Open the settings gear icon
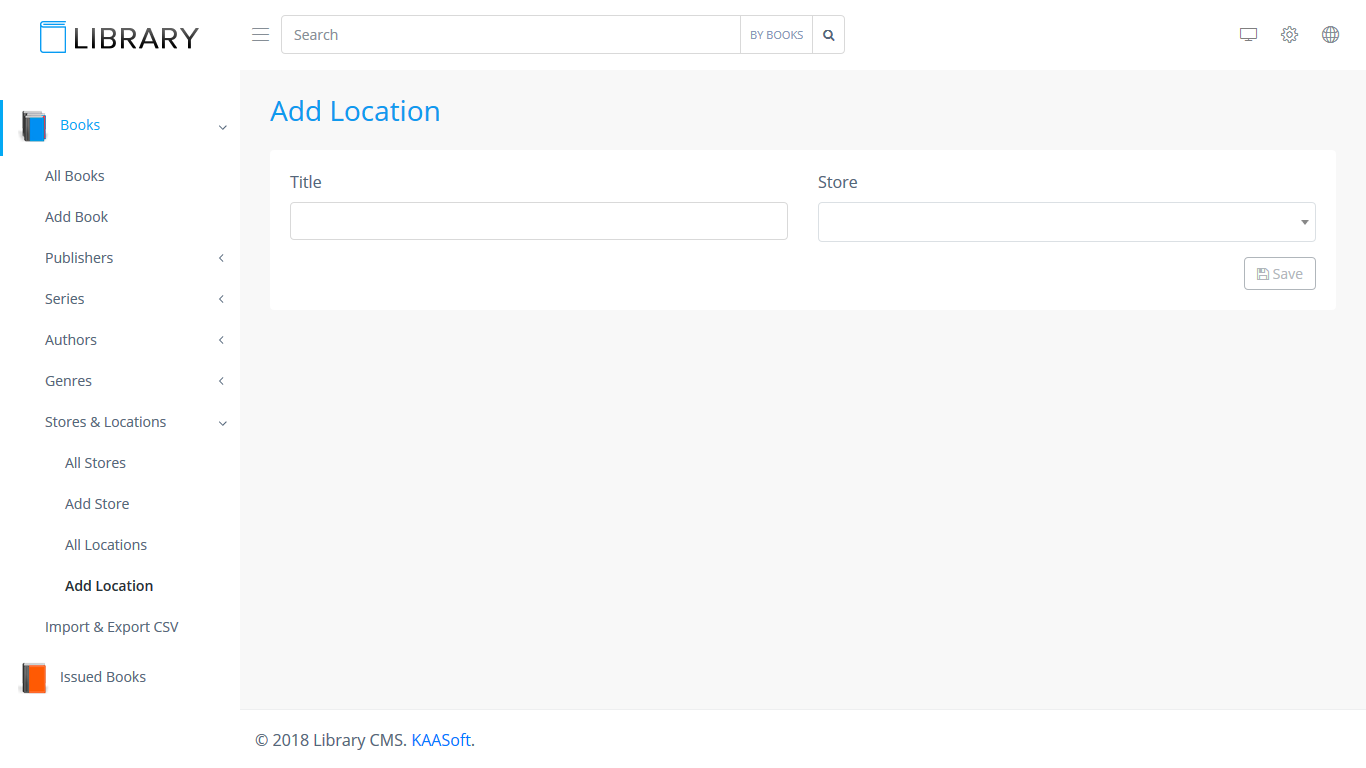 point(1289,35)
